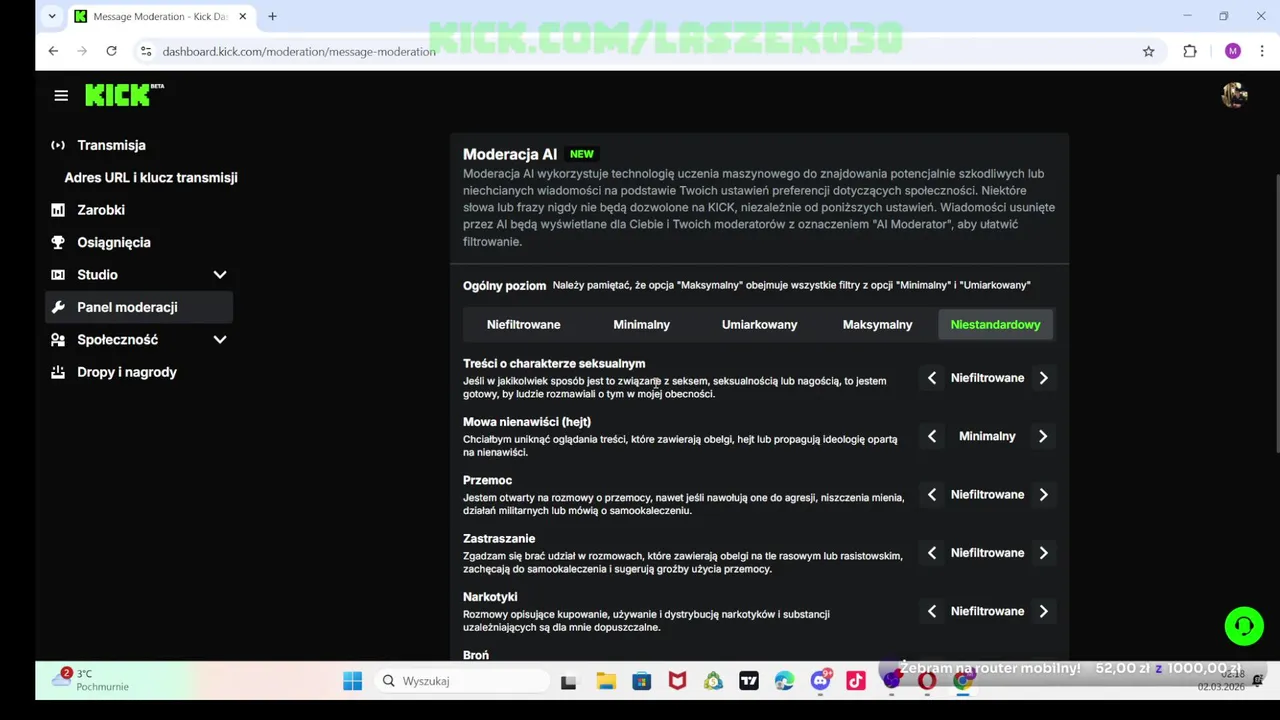This screenshot has height=720, width=1280.
Task: Open McAfee from taskbar
Action: (x=677, y=681)
